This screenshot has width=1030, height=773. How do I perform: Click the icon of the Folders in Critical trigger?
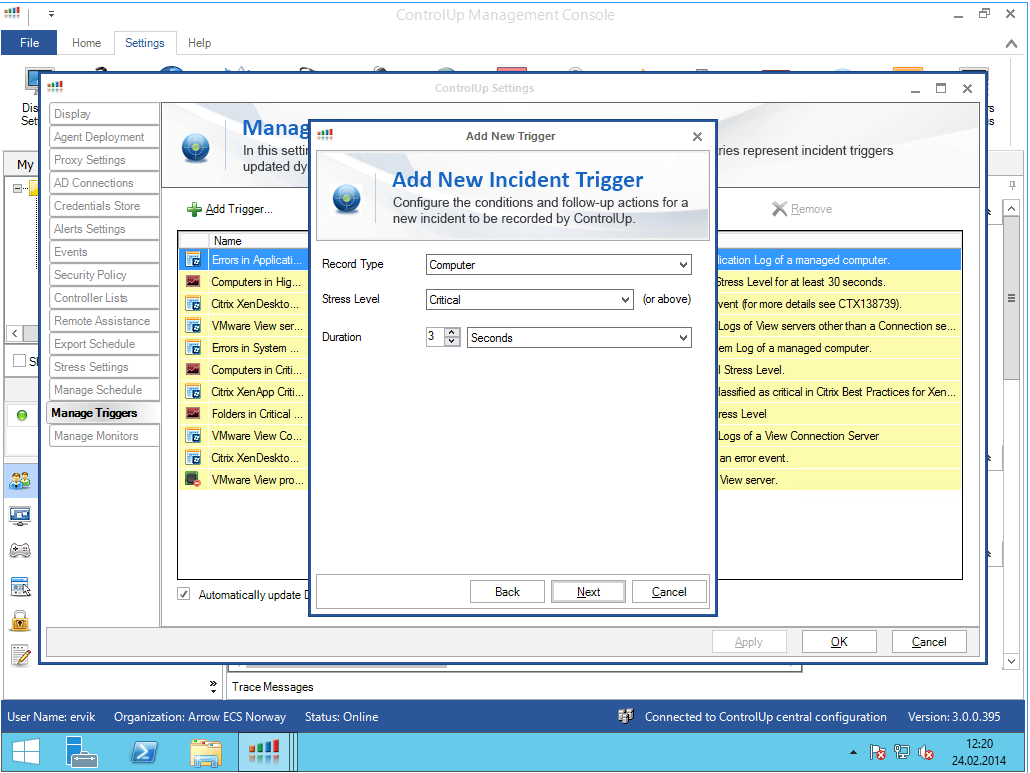(192, 414)
